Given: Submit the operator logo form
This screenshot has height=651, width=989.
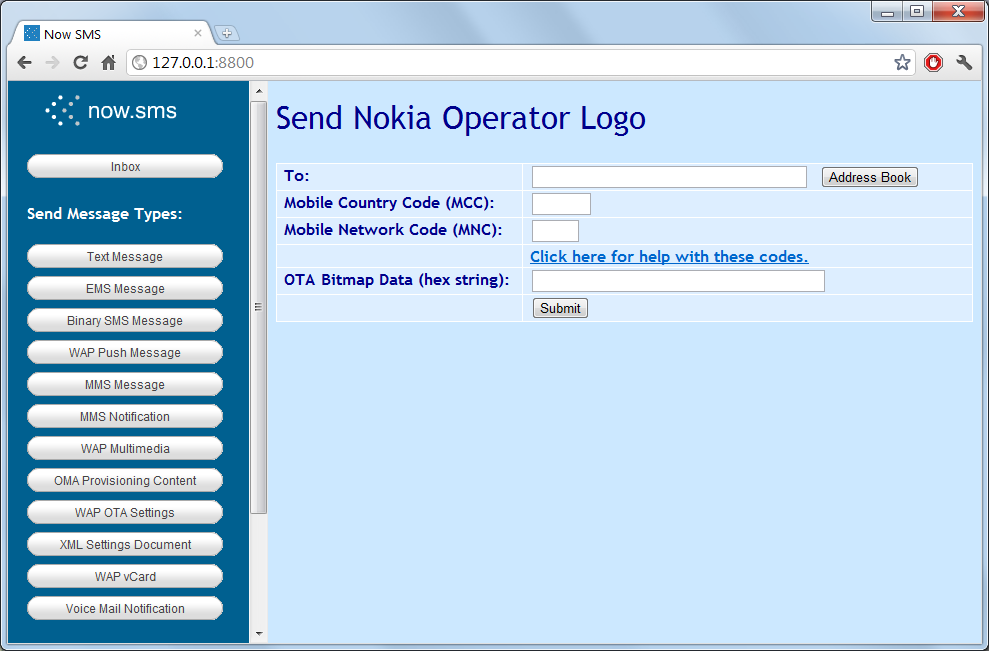Looking at the screenshot, I should [560, 308].
